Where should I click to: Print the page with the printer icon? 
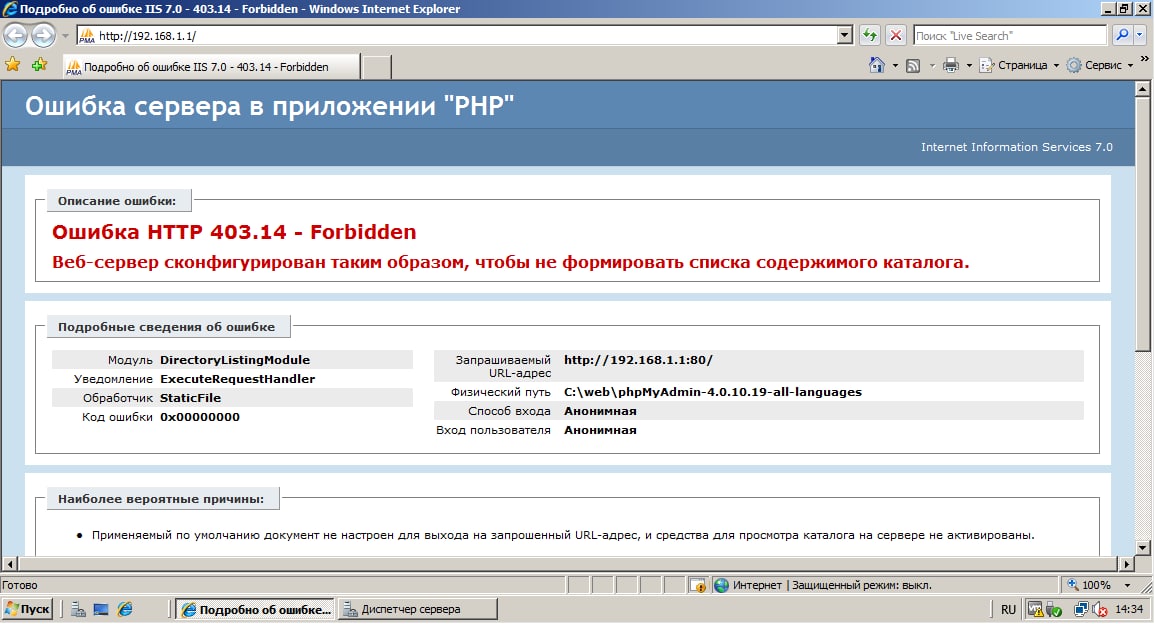(951, 66)
